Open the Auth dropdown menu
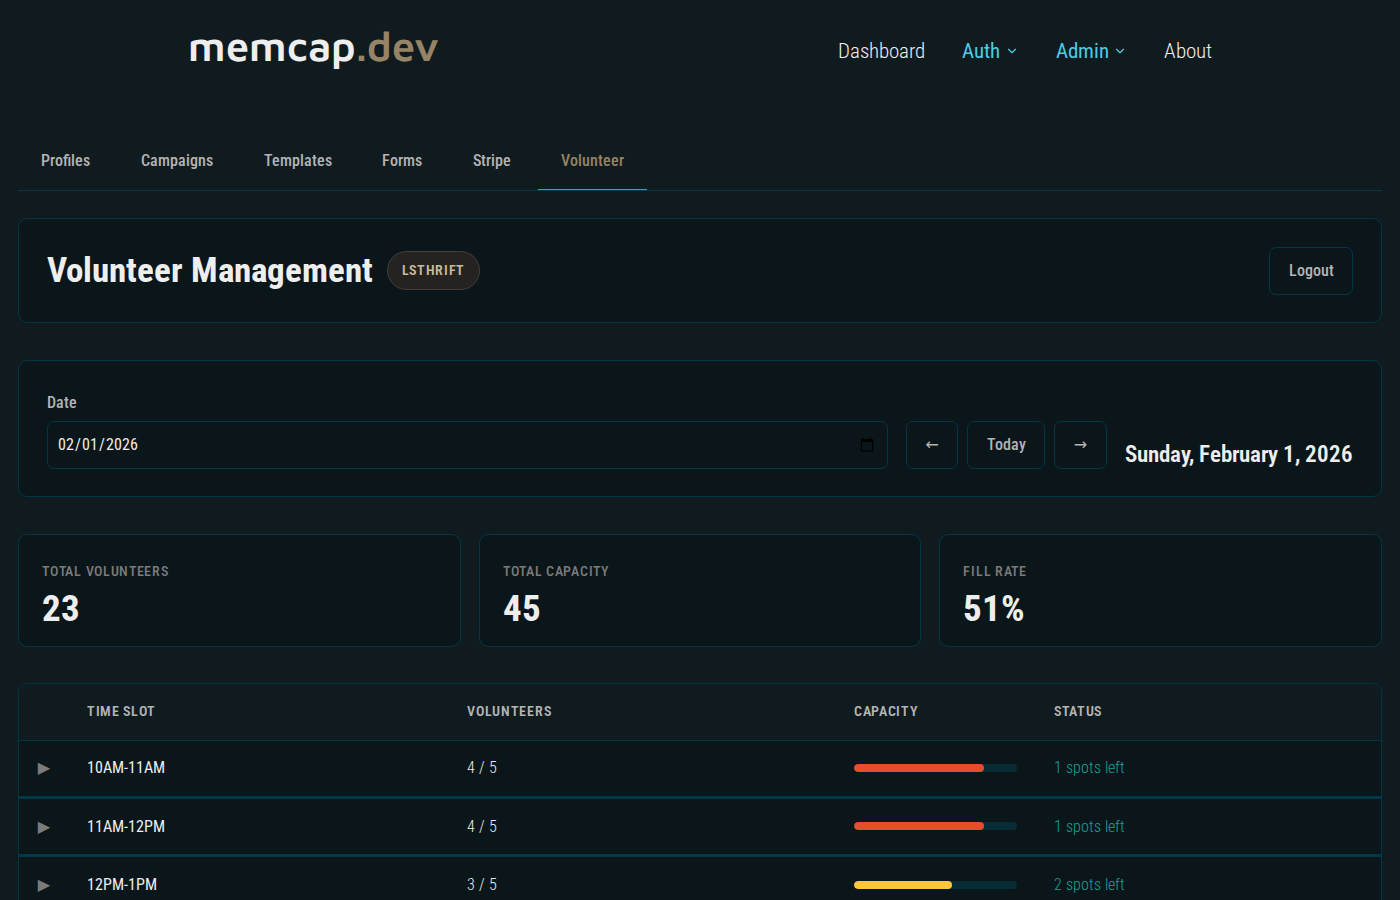 [988, 50]
